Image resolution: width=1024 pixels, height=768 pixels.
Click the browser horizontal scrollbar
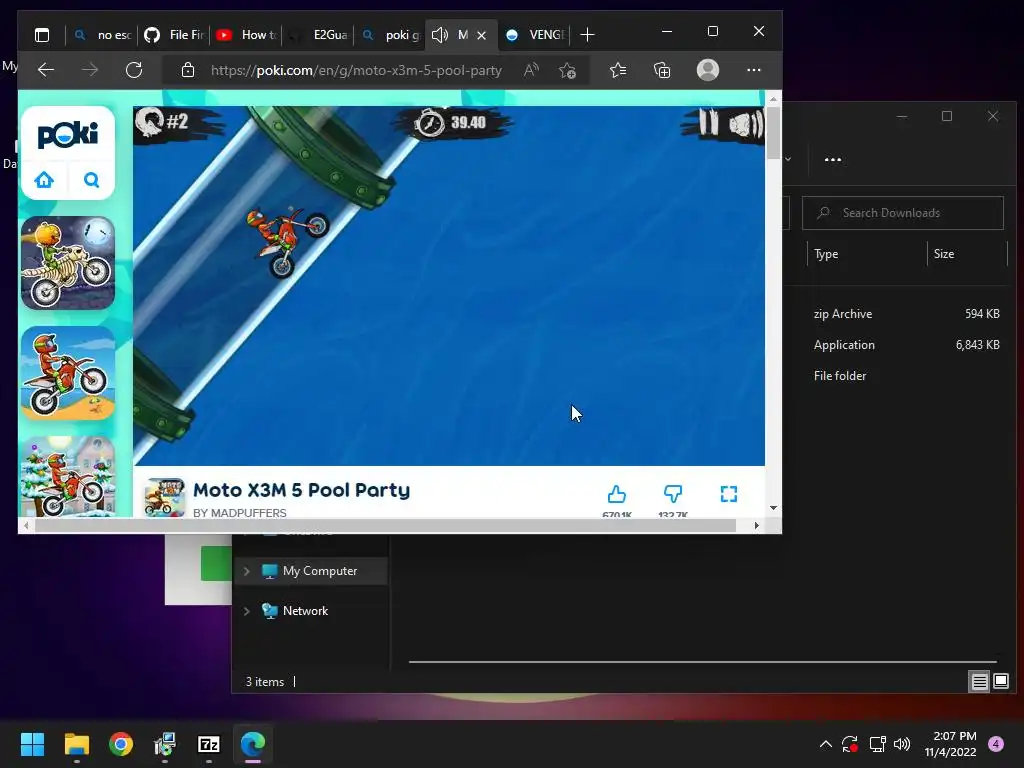[x=385, y=525]
